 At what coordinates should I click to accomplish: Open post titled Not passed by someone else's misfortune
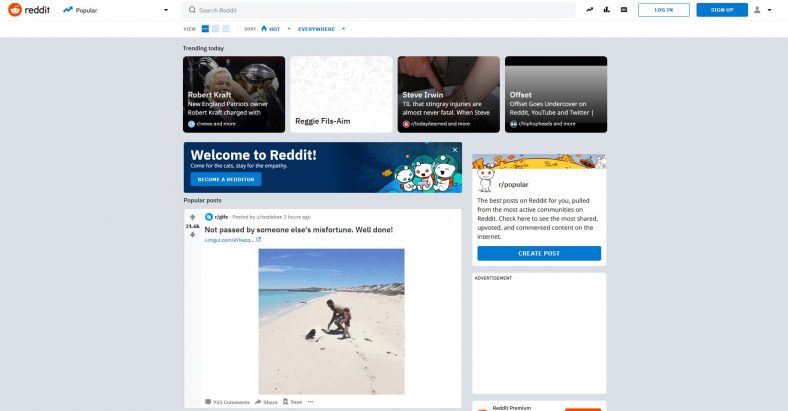(299, 230)
